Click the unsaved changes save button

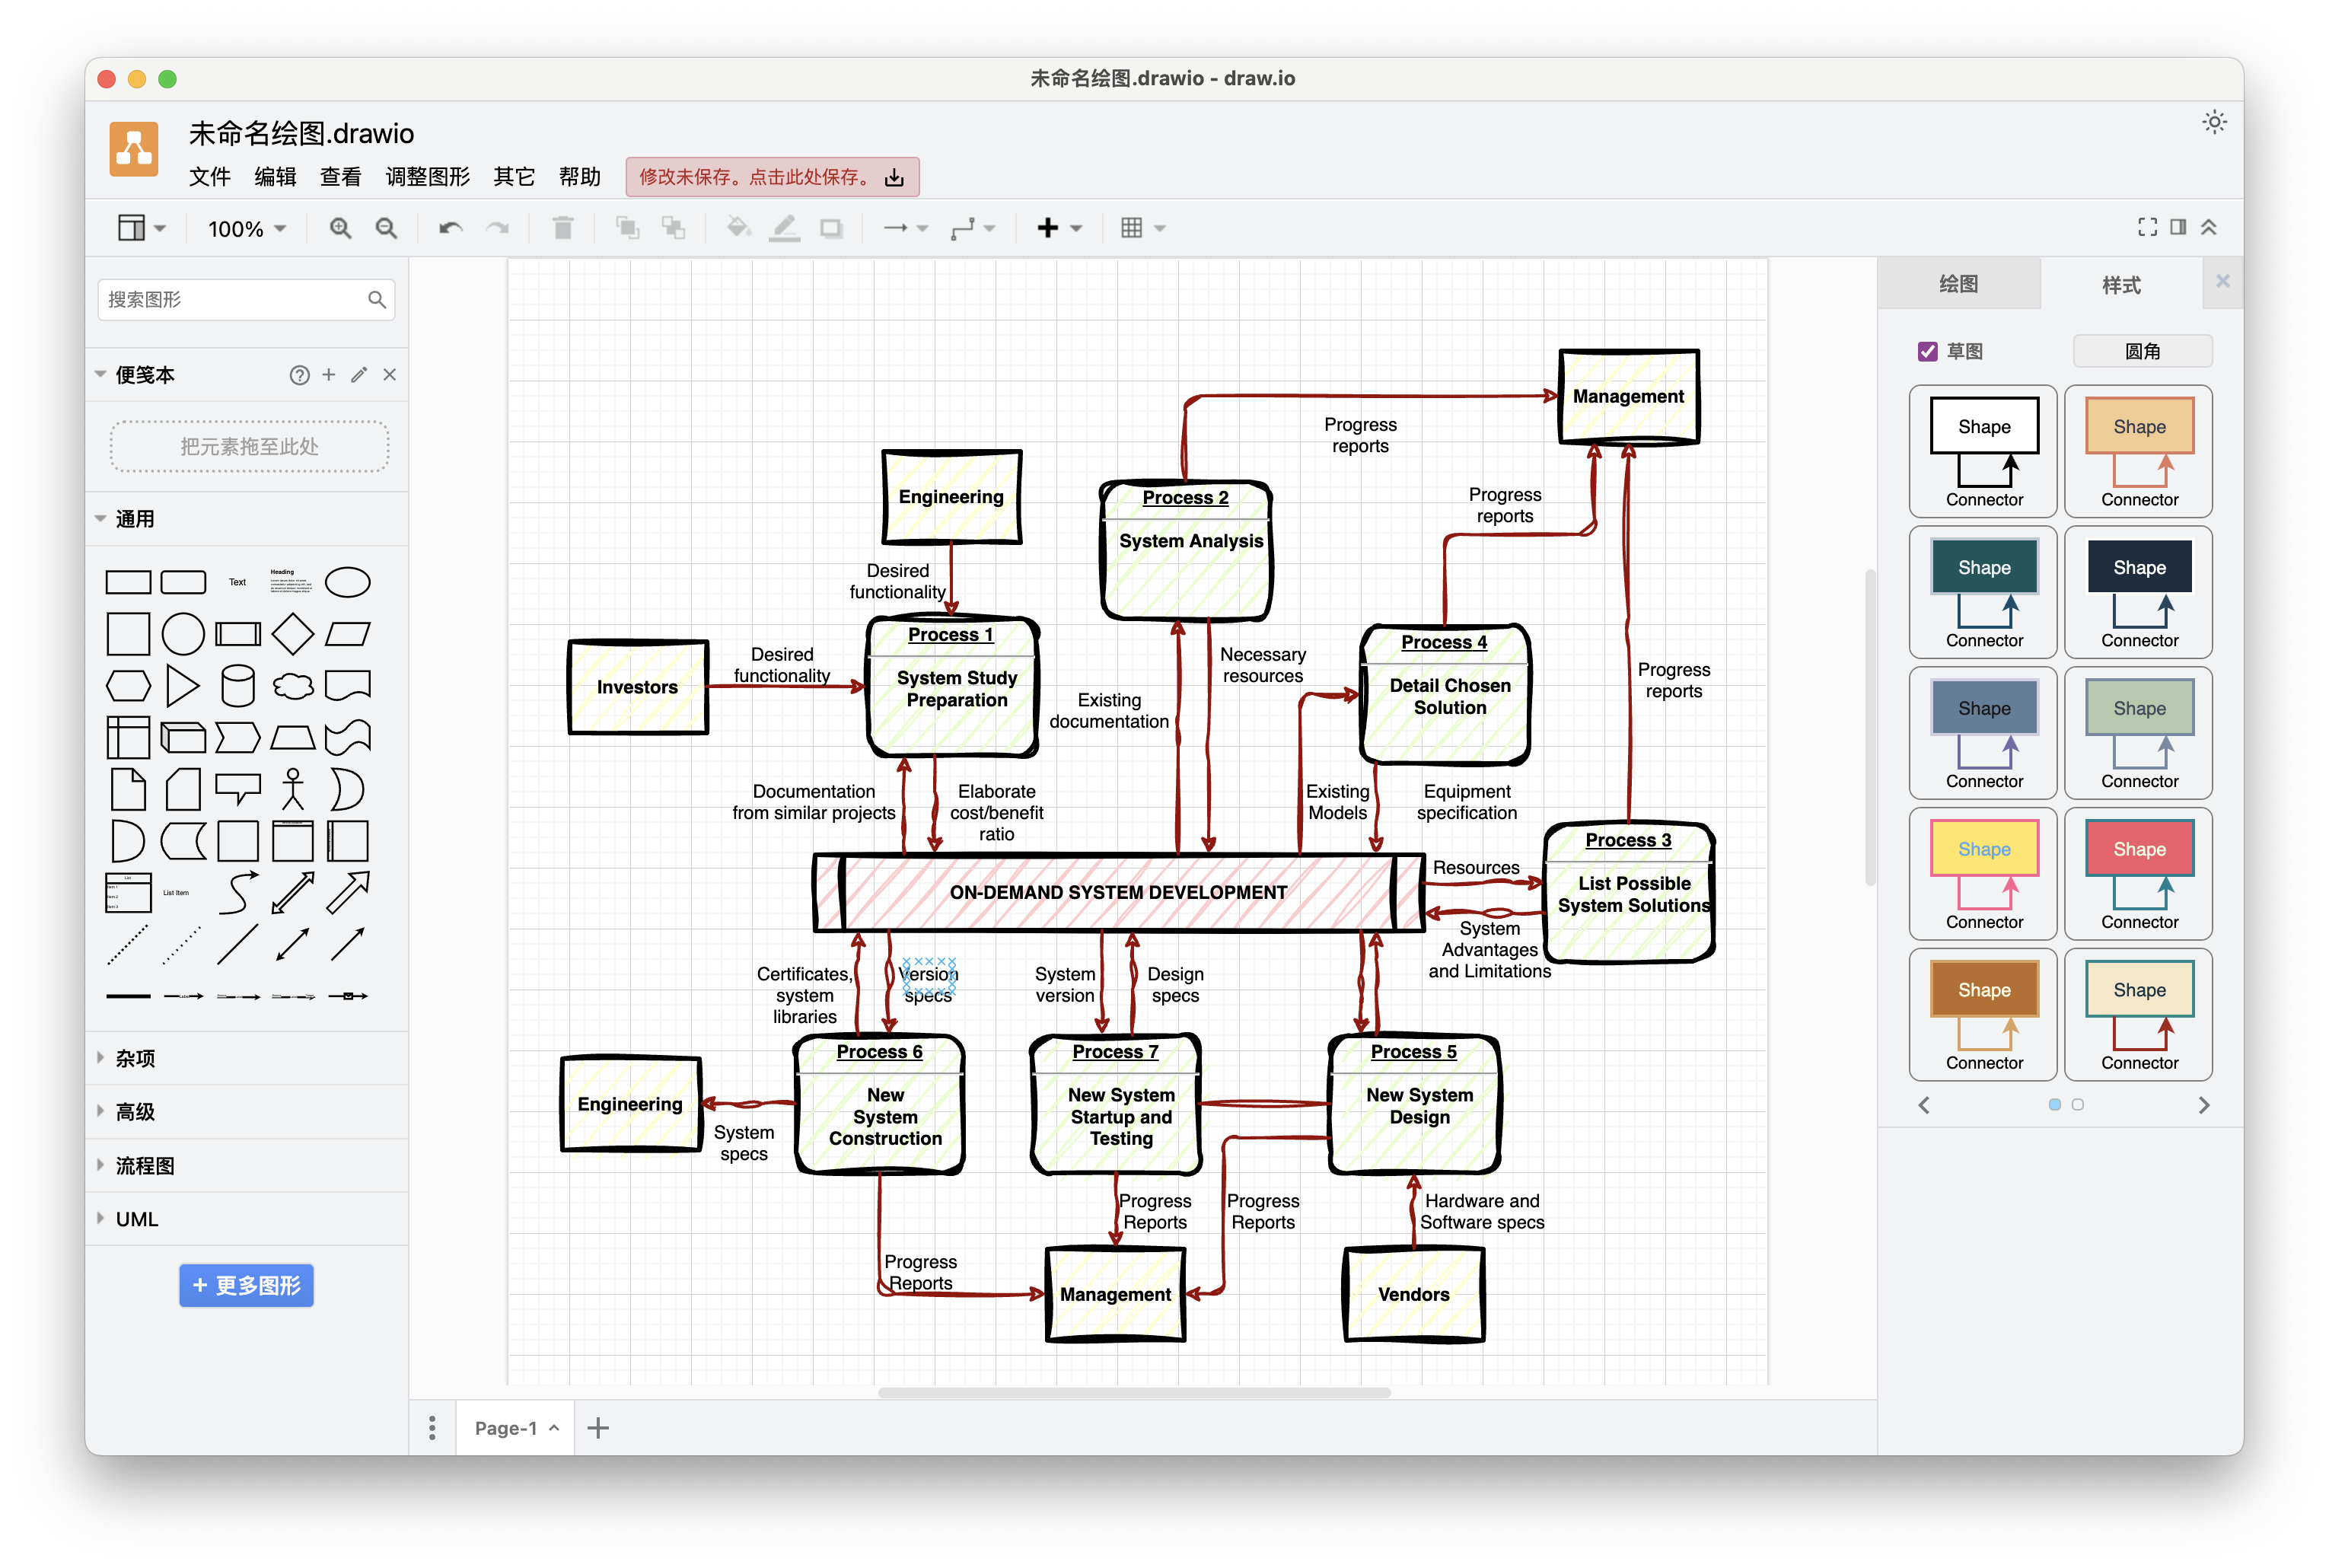click(x=771, y=177)
